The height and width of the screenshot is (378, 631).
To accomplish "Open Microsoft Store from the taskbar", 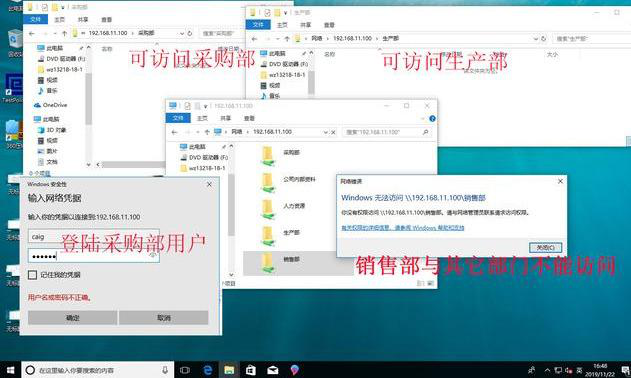I will click(251, 370).
